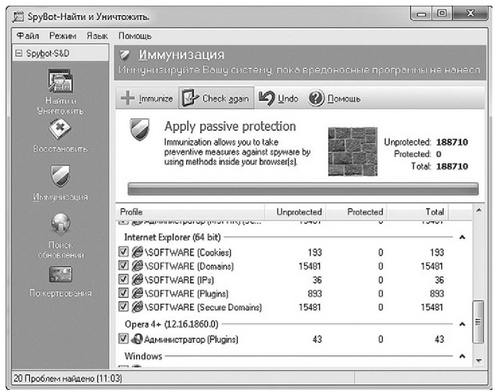
Task: Open the Пожертвования donations sidebar icon
Action: click(x=60, y=275)
